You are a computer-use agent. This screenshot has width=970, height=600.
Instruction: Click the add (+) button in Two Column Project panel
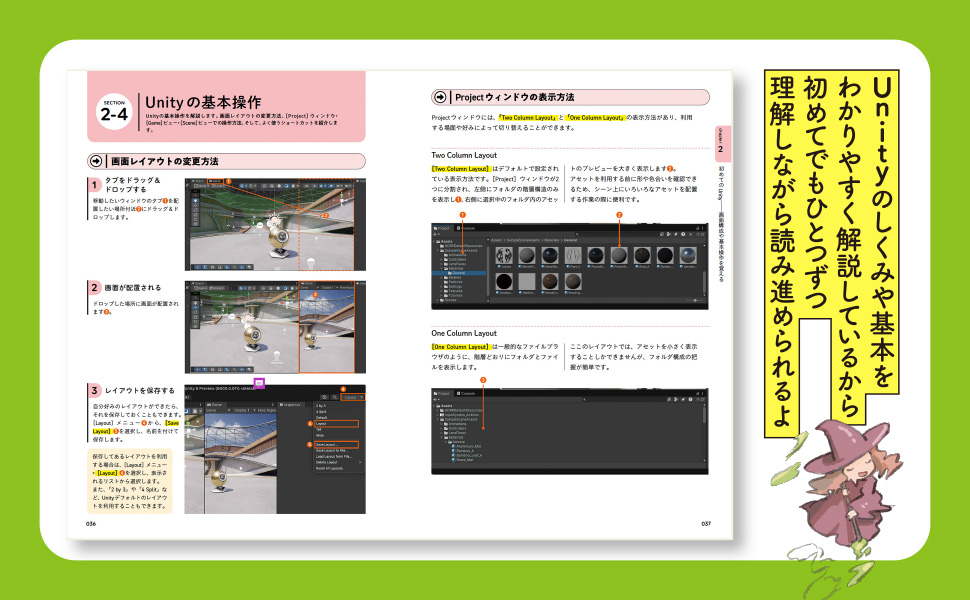[436, 235]
